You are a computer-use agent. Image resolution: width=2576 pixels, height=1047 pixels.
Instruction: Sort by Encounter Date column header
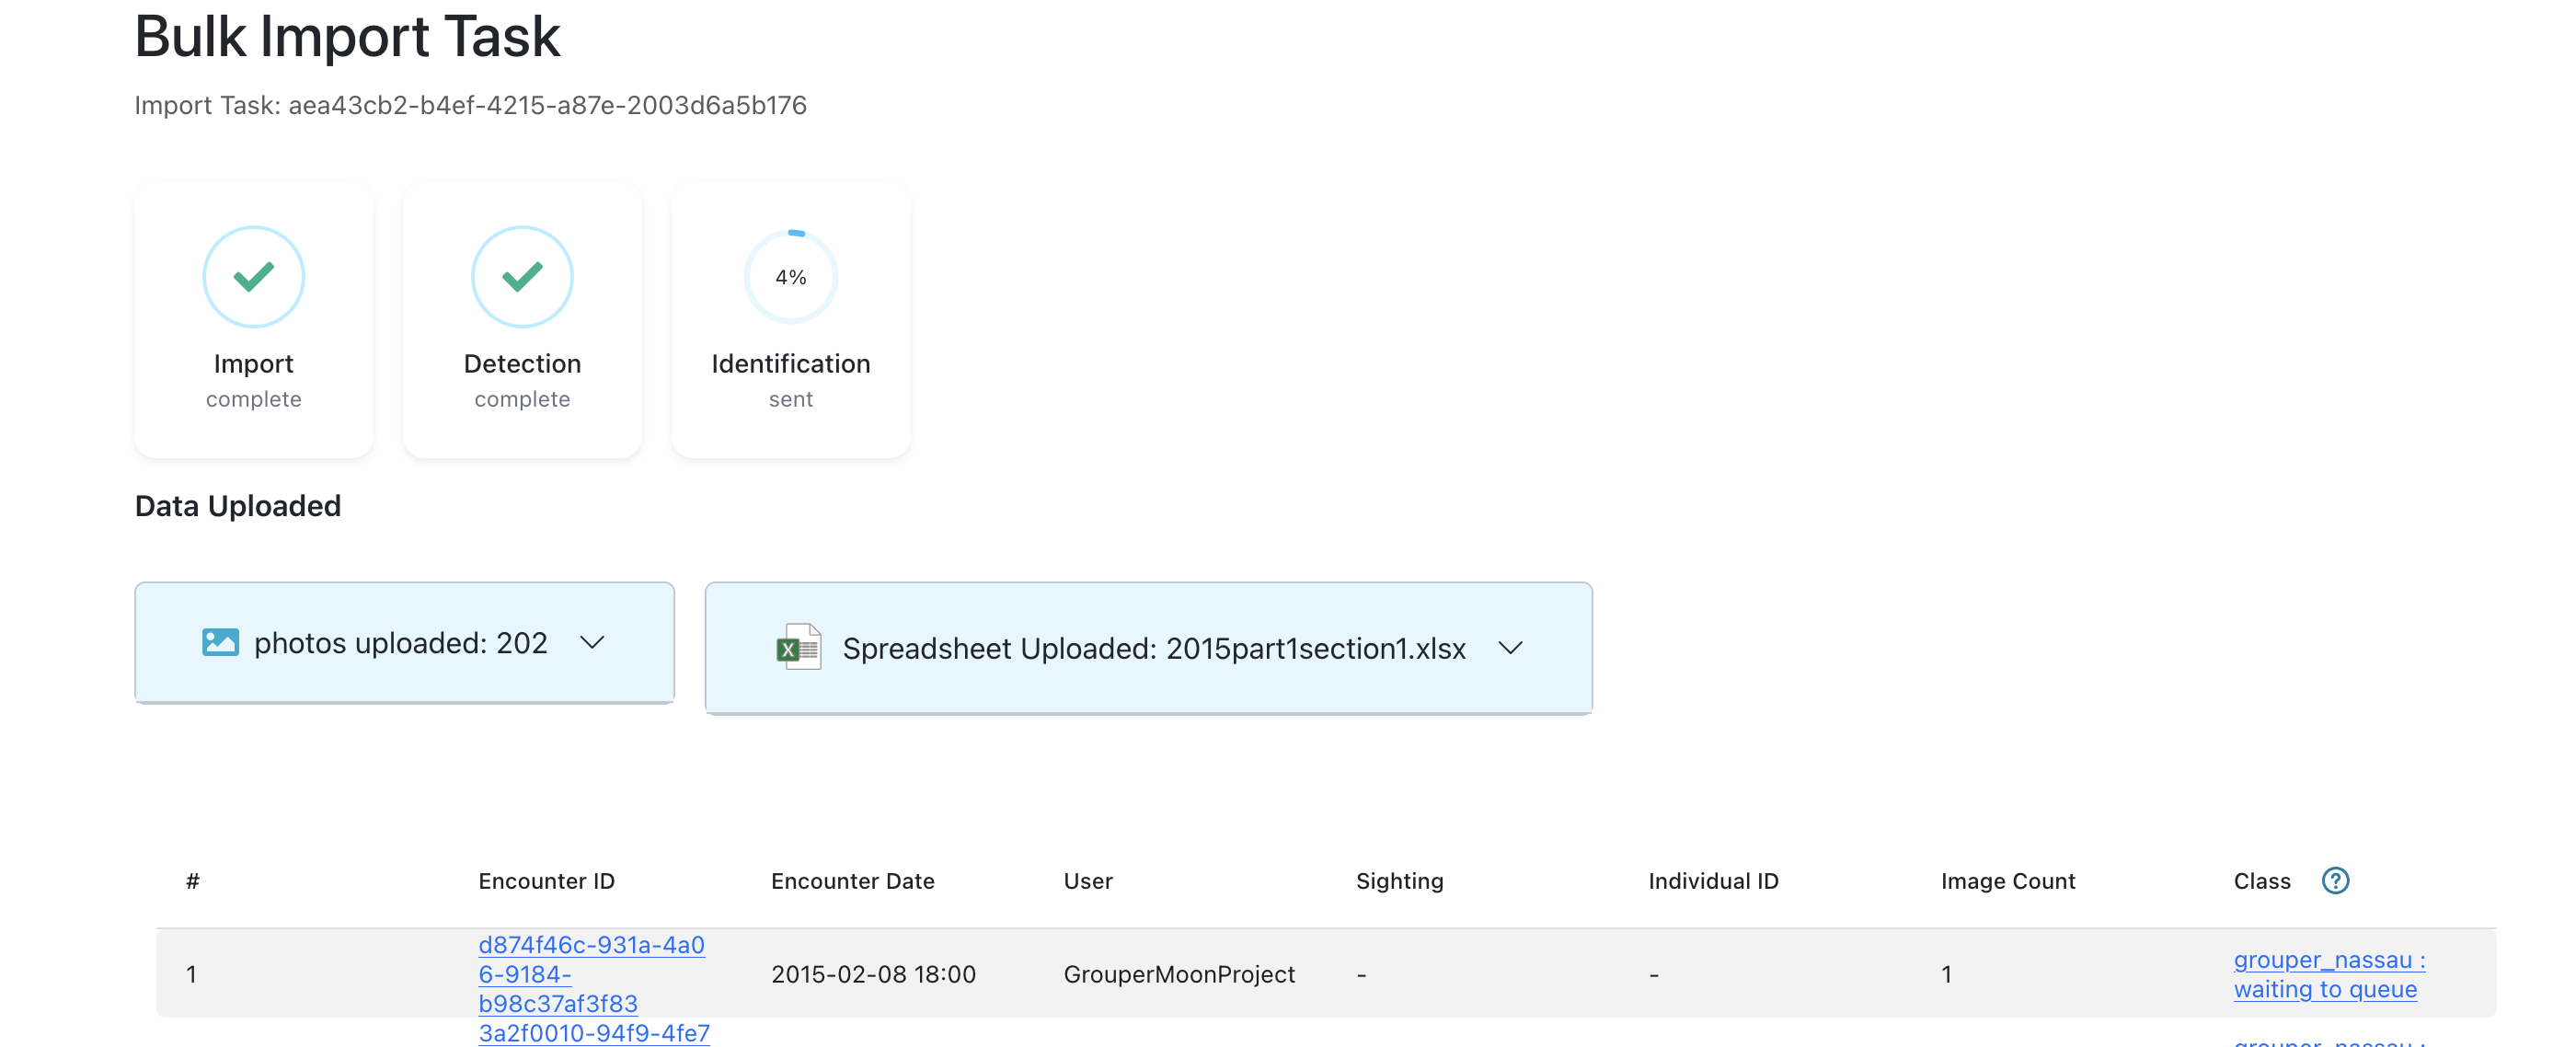852,881
